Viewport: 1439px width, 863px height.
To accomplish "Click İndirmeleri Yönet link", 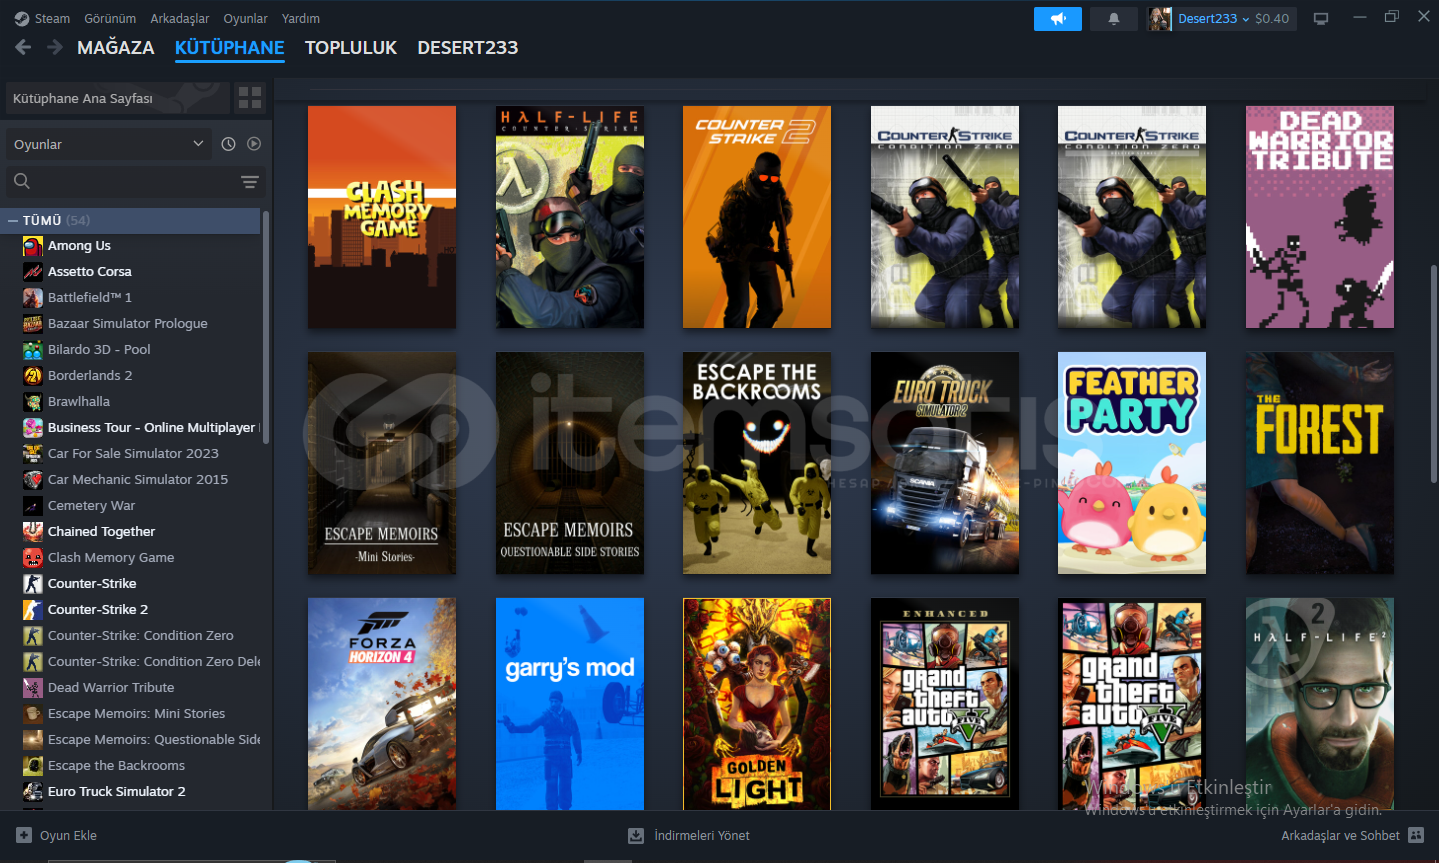I will point(702,835).
